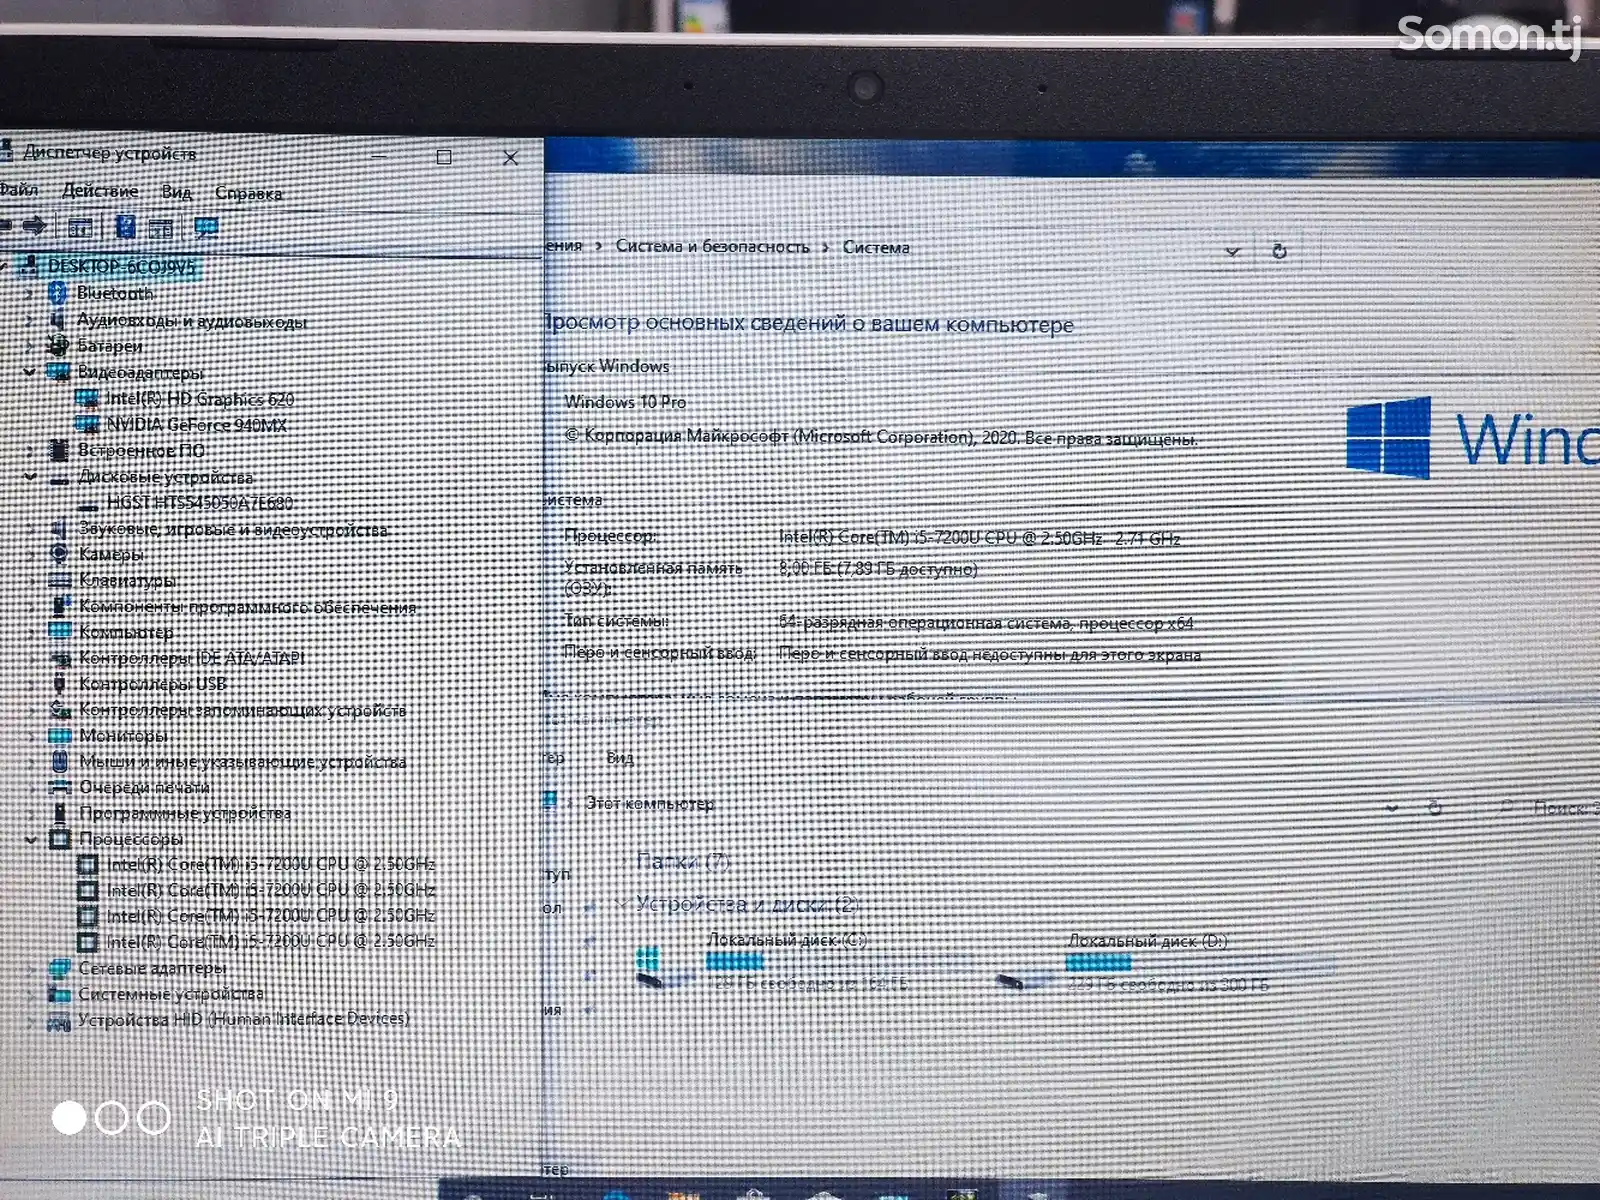Select the DESKTOP-6CO J9V5 root node

click(122, 266)
